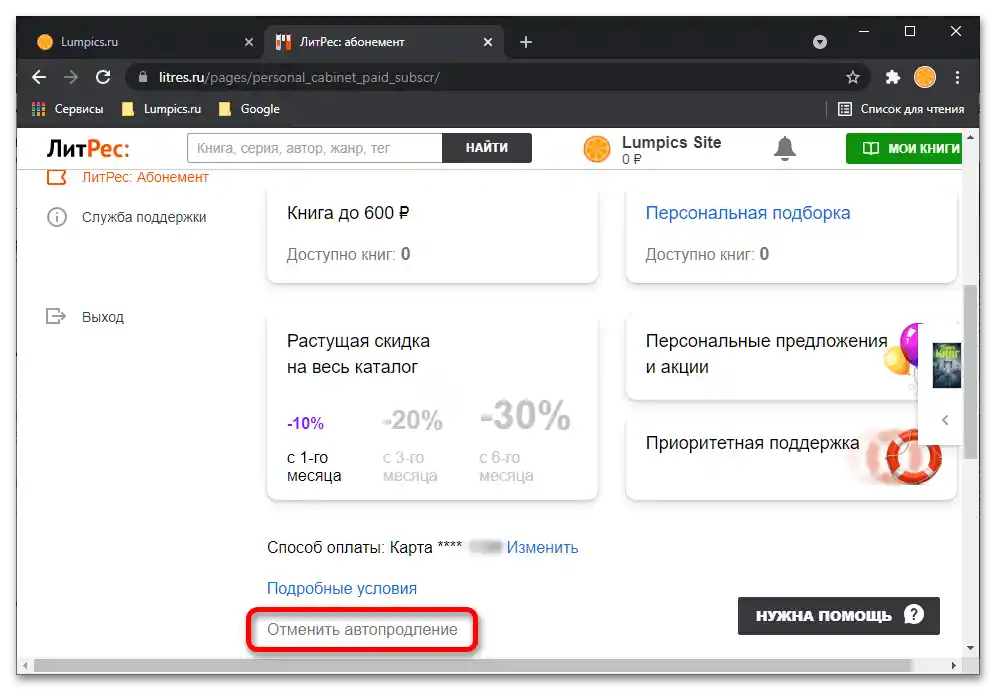
Task: Go back to the previous page
Action: point(39,77)
